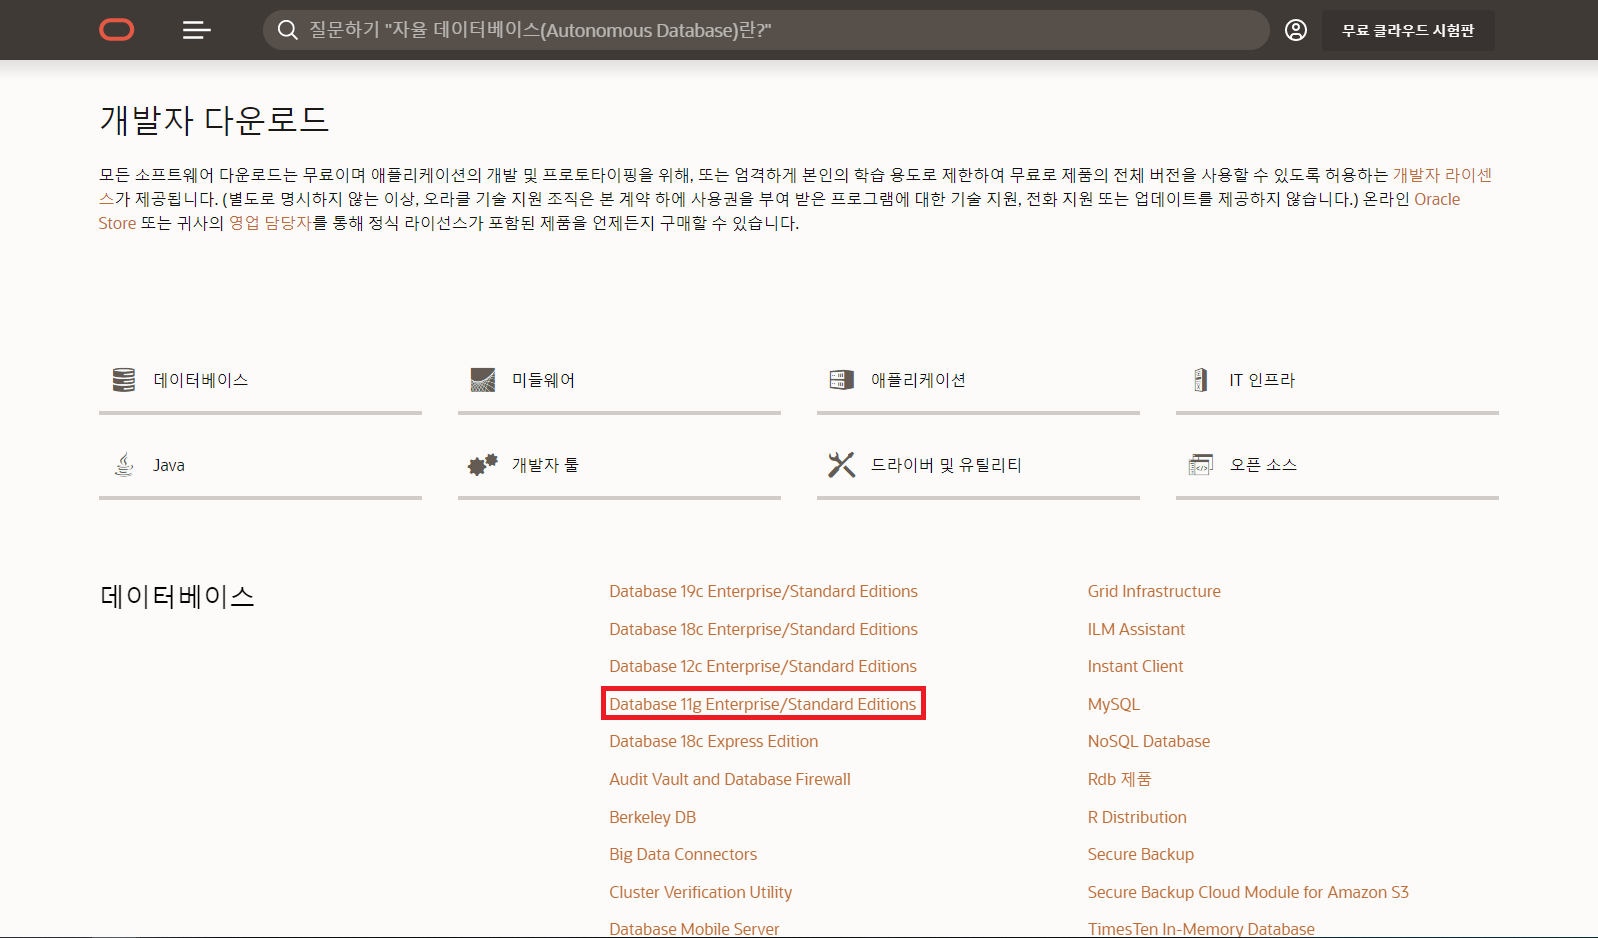
Task: Select the Java category tab
Action: pyautogui.click(x=260, y=467)
